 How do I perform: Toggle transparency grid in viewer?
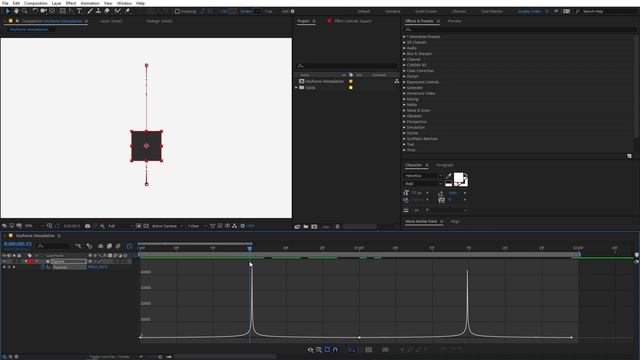tap(146, 226)
